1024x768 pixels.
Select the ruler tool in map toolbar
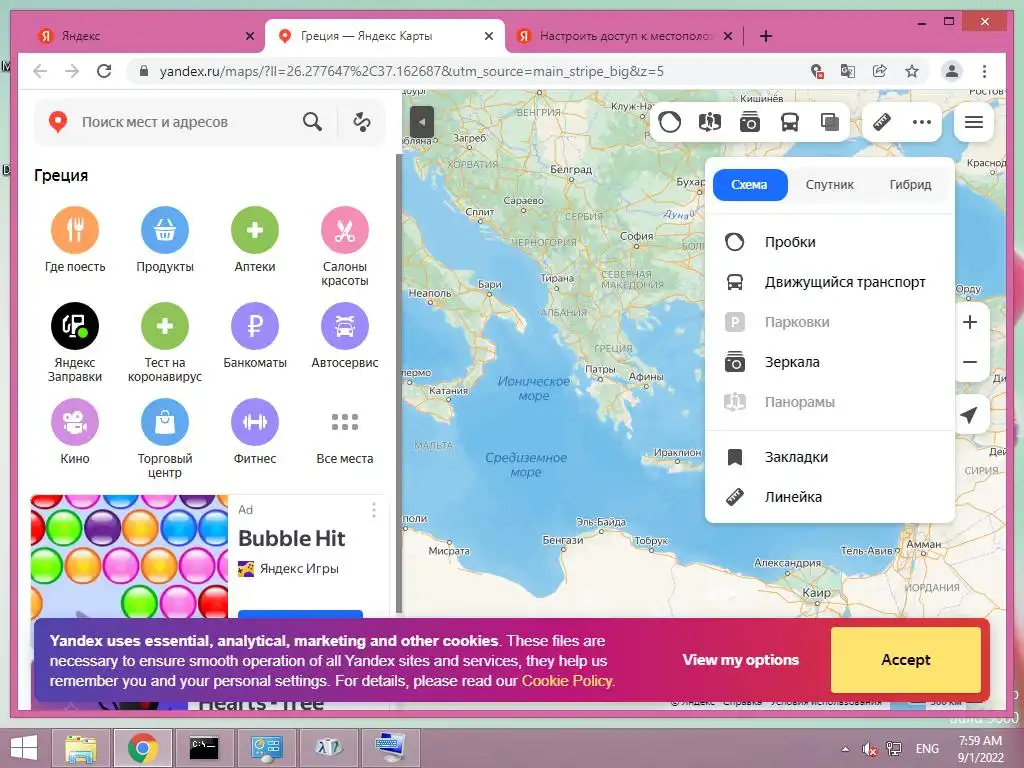point(882,121)
